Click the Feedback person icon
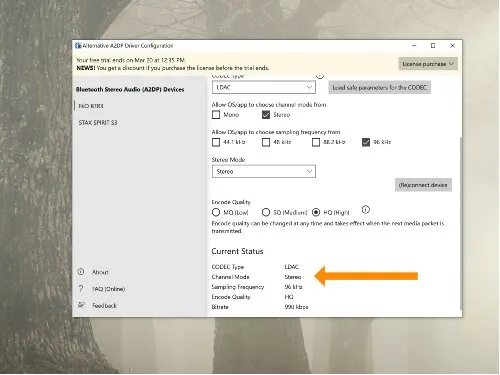This screenshot has width=500, height=375. coord(81,305)
